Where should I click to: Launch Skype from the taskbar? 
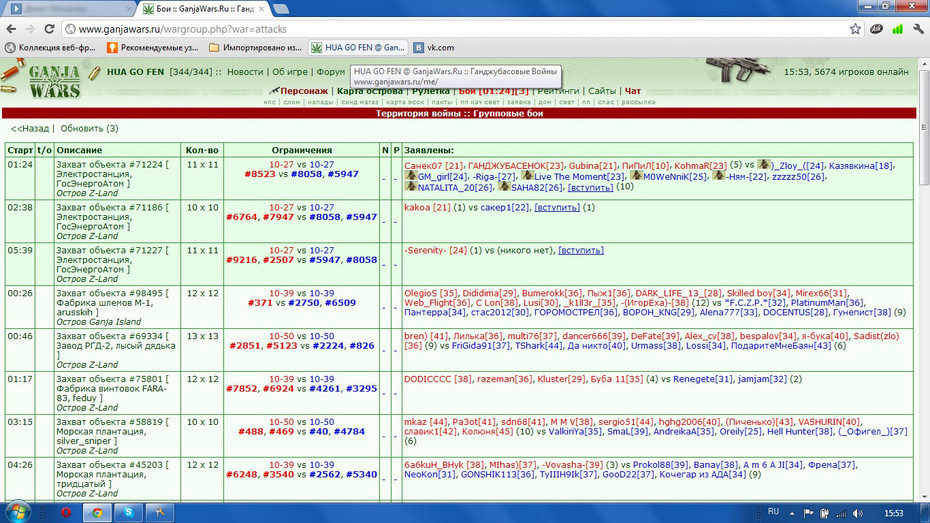128,512
